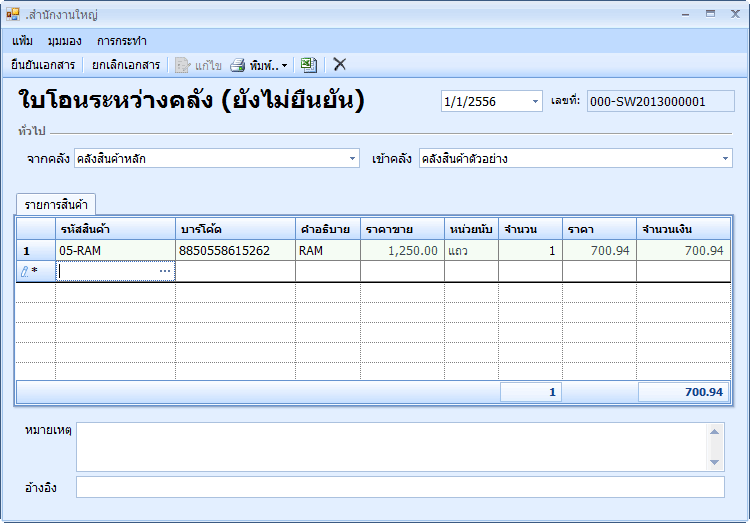Click the app icon in title bar

pyautogui.click(x=12, y=15)
